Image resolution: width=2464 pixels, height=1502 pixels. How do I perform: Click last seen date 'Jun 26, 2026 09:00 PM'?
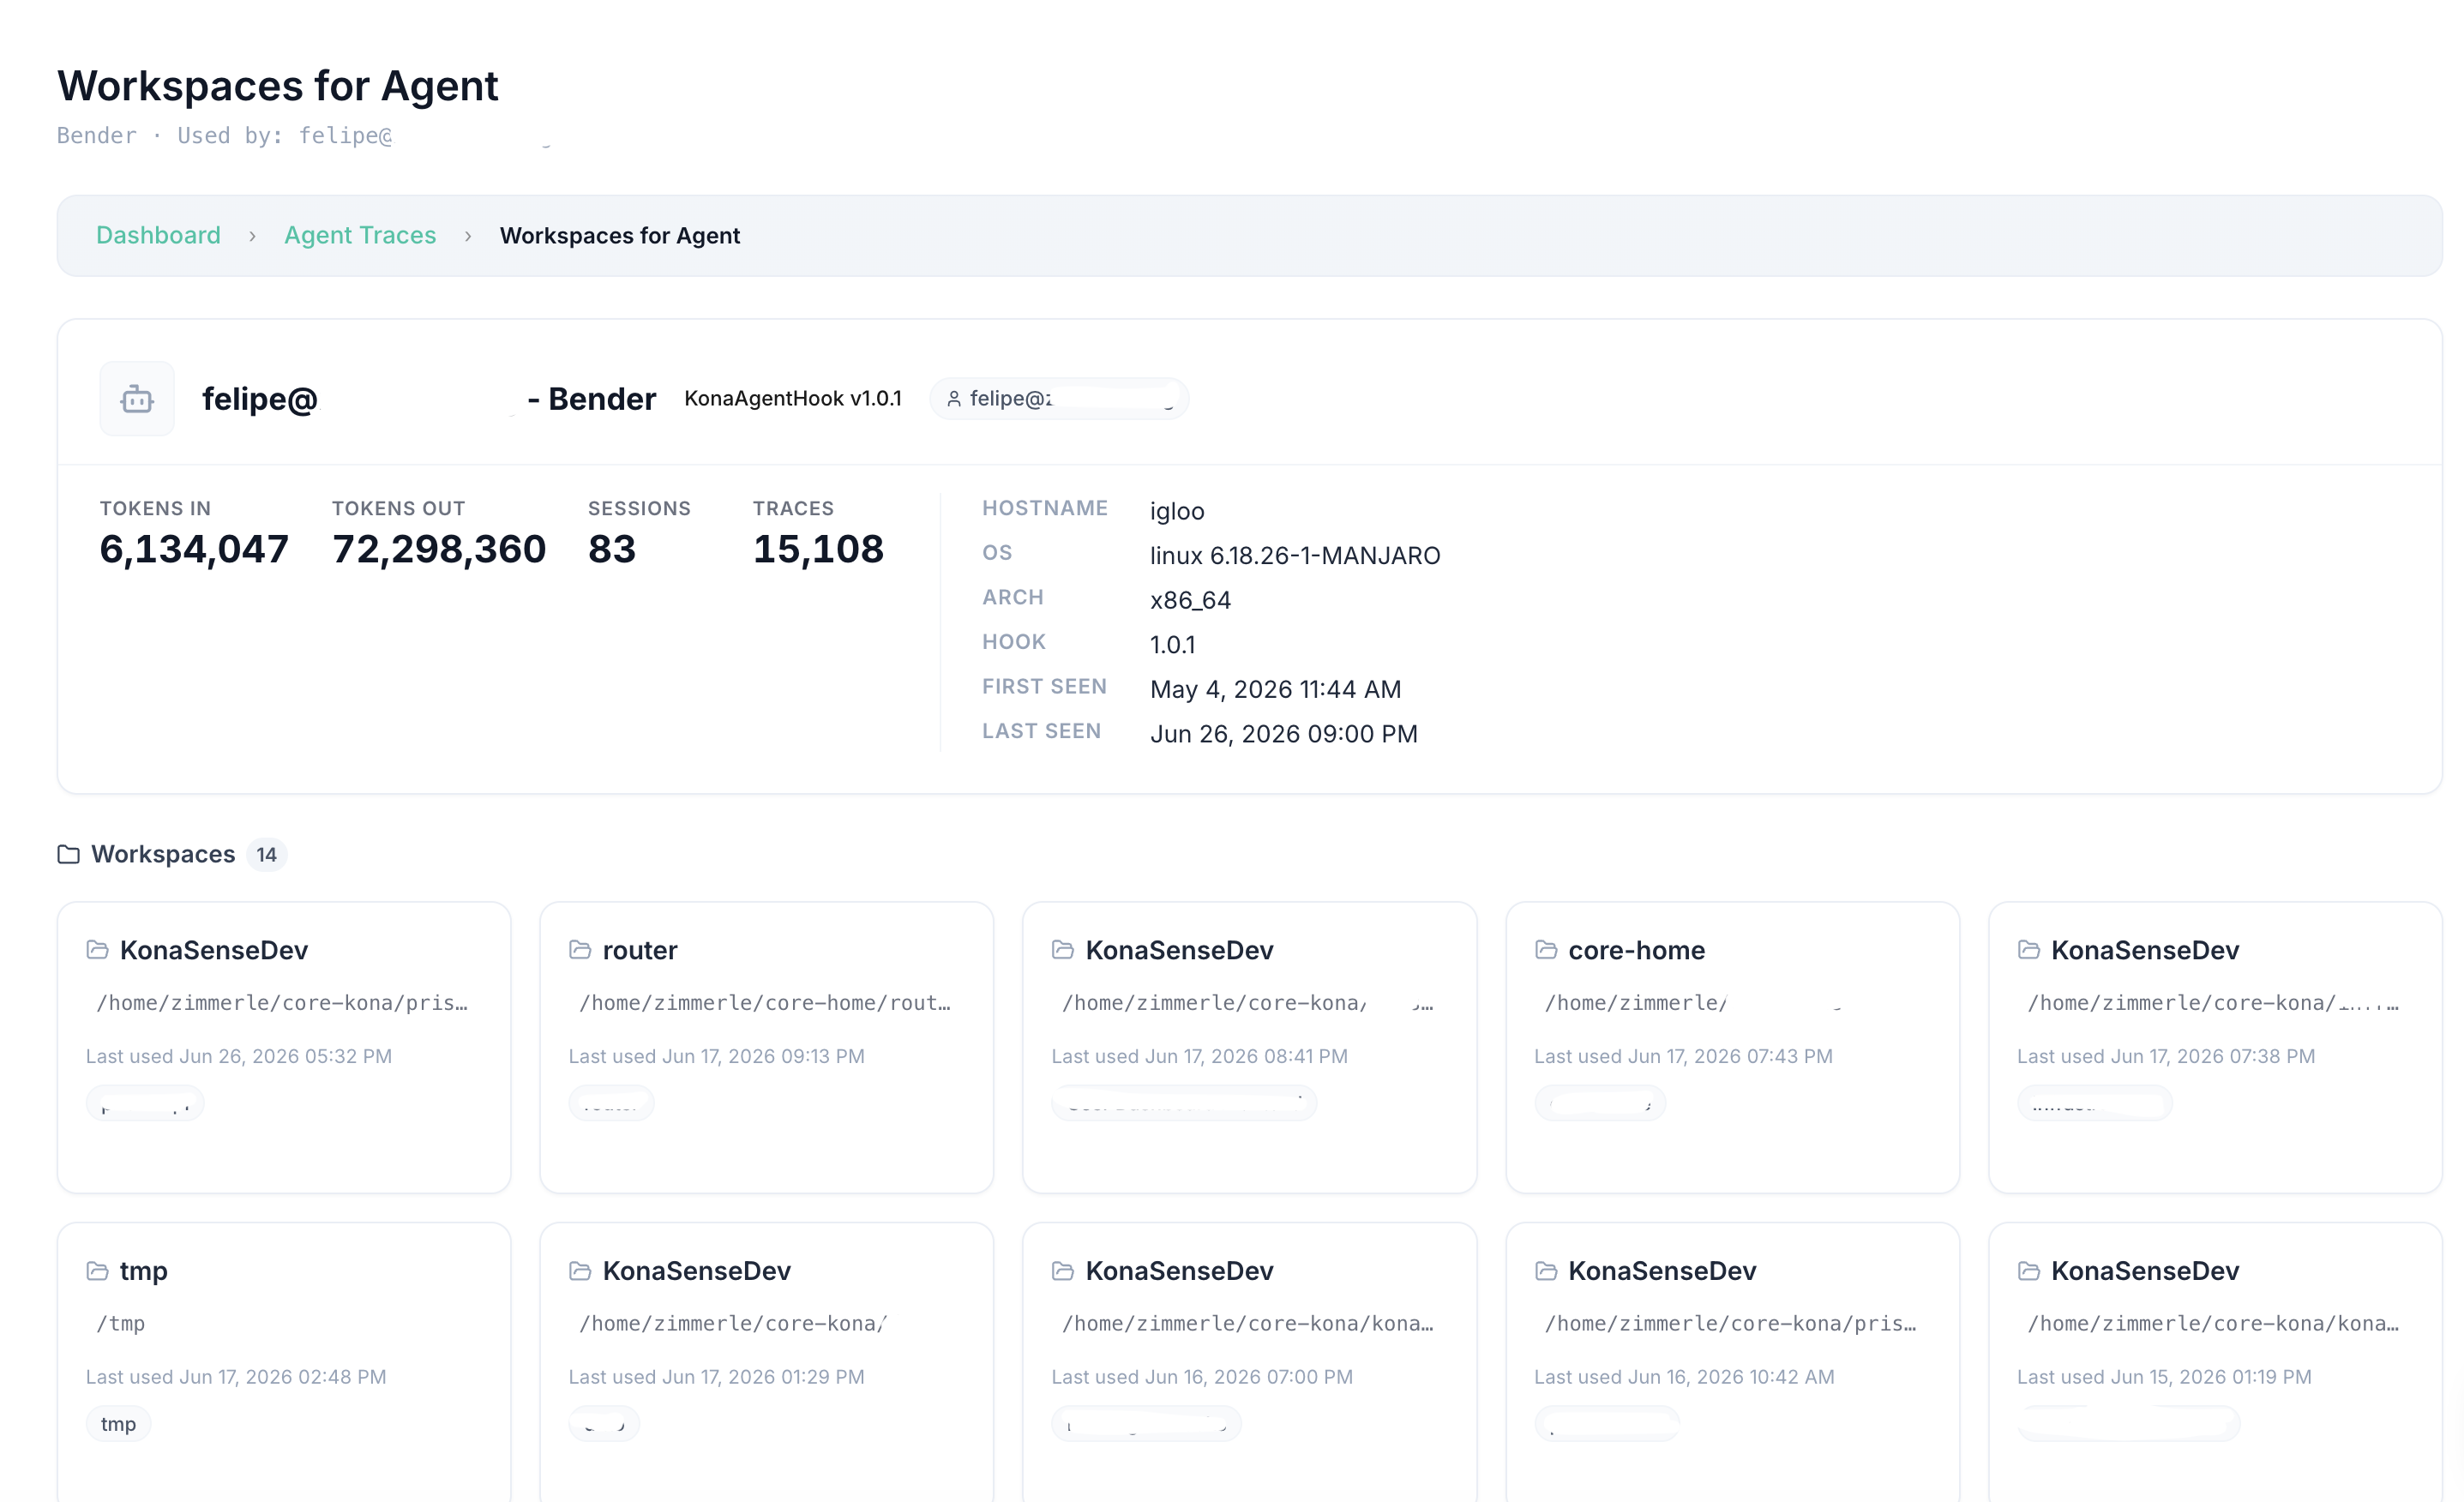point(1284,734)
